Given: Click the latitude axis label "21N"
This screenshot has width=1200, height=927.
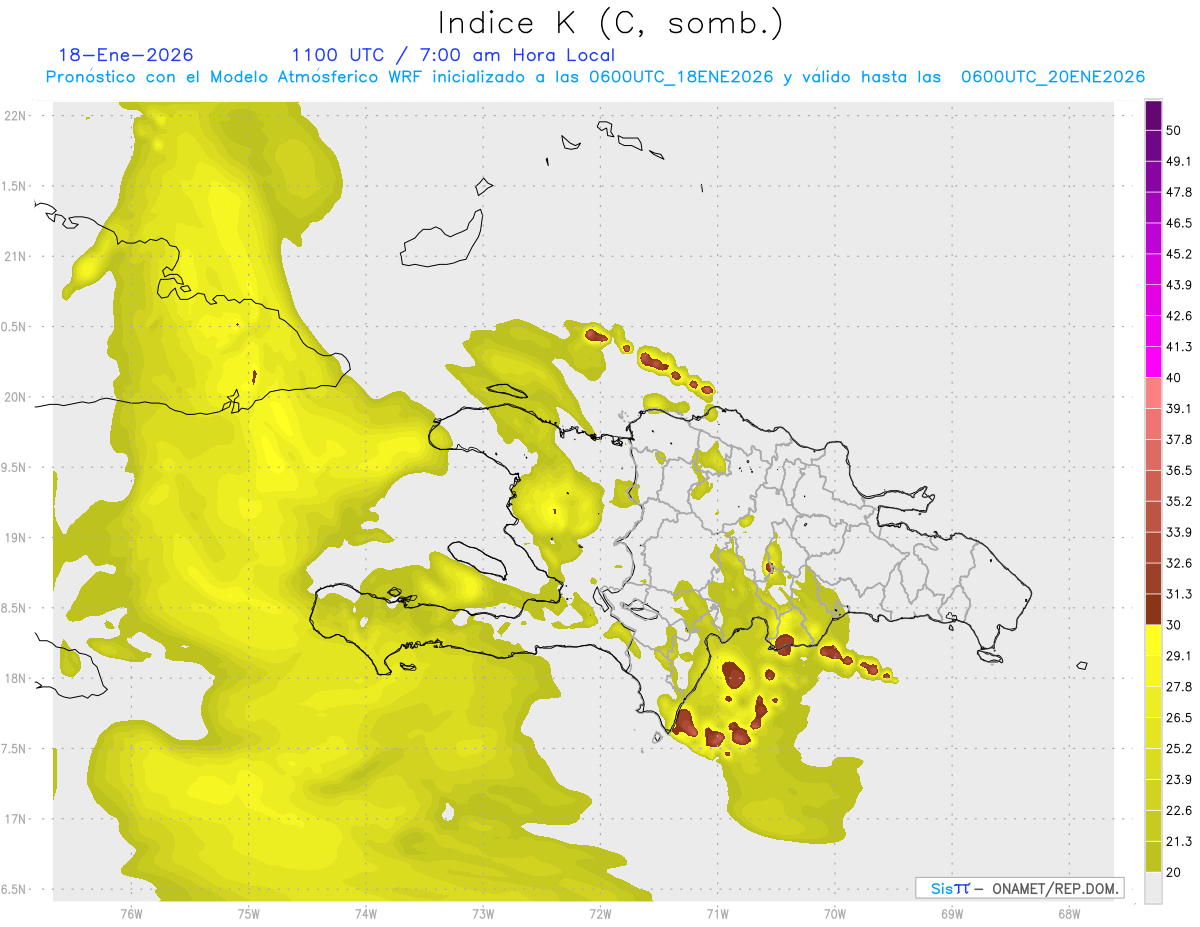Looking at the screenshot, I should click(x=16, y=257).
